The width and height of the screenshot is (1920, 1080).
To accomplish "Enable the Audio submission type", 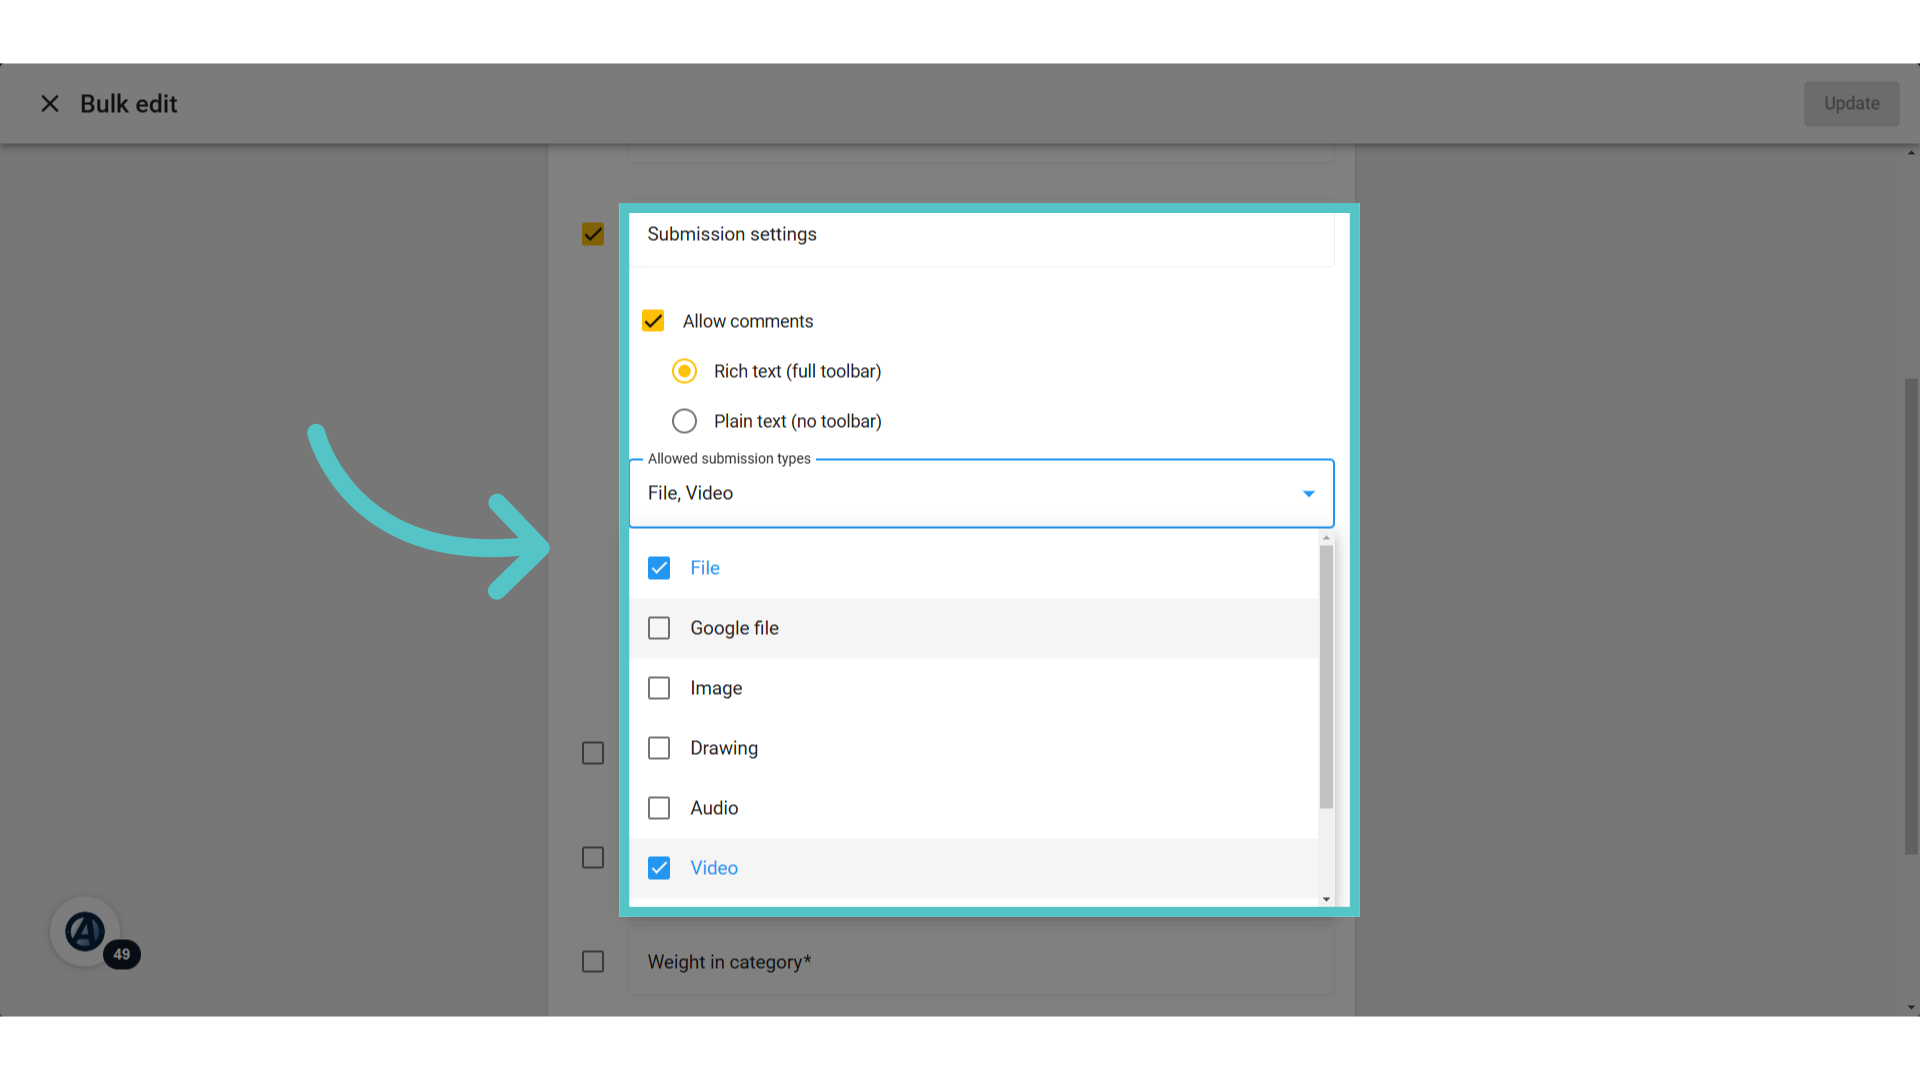I will [x=659, y=808].
